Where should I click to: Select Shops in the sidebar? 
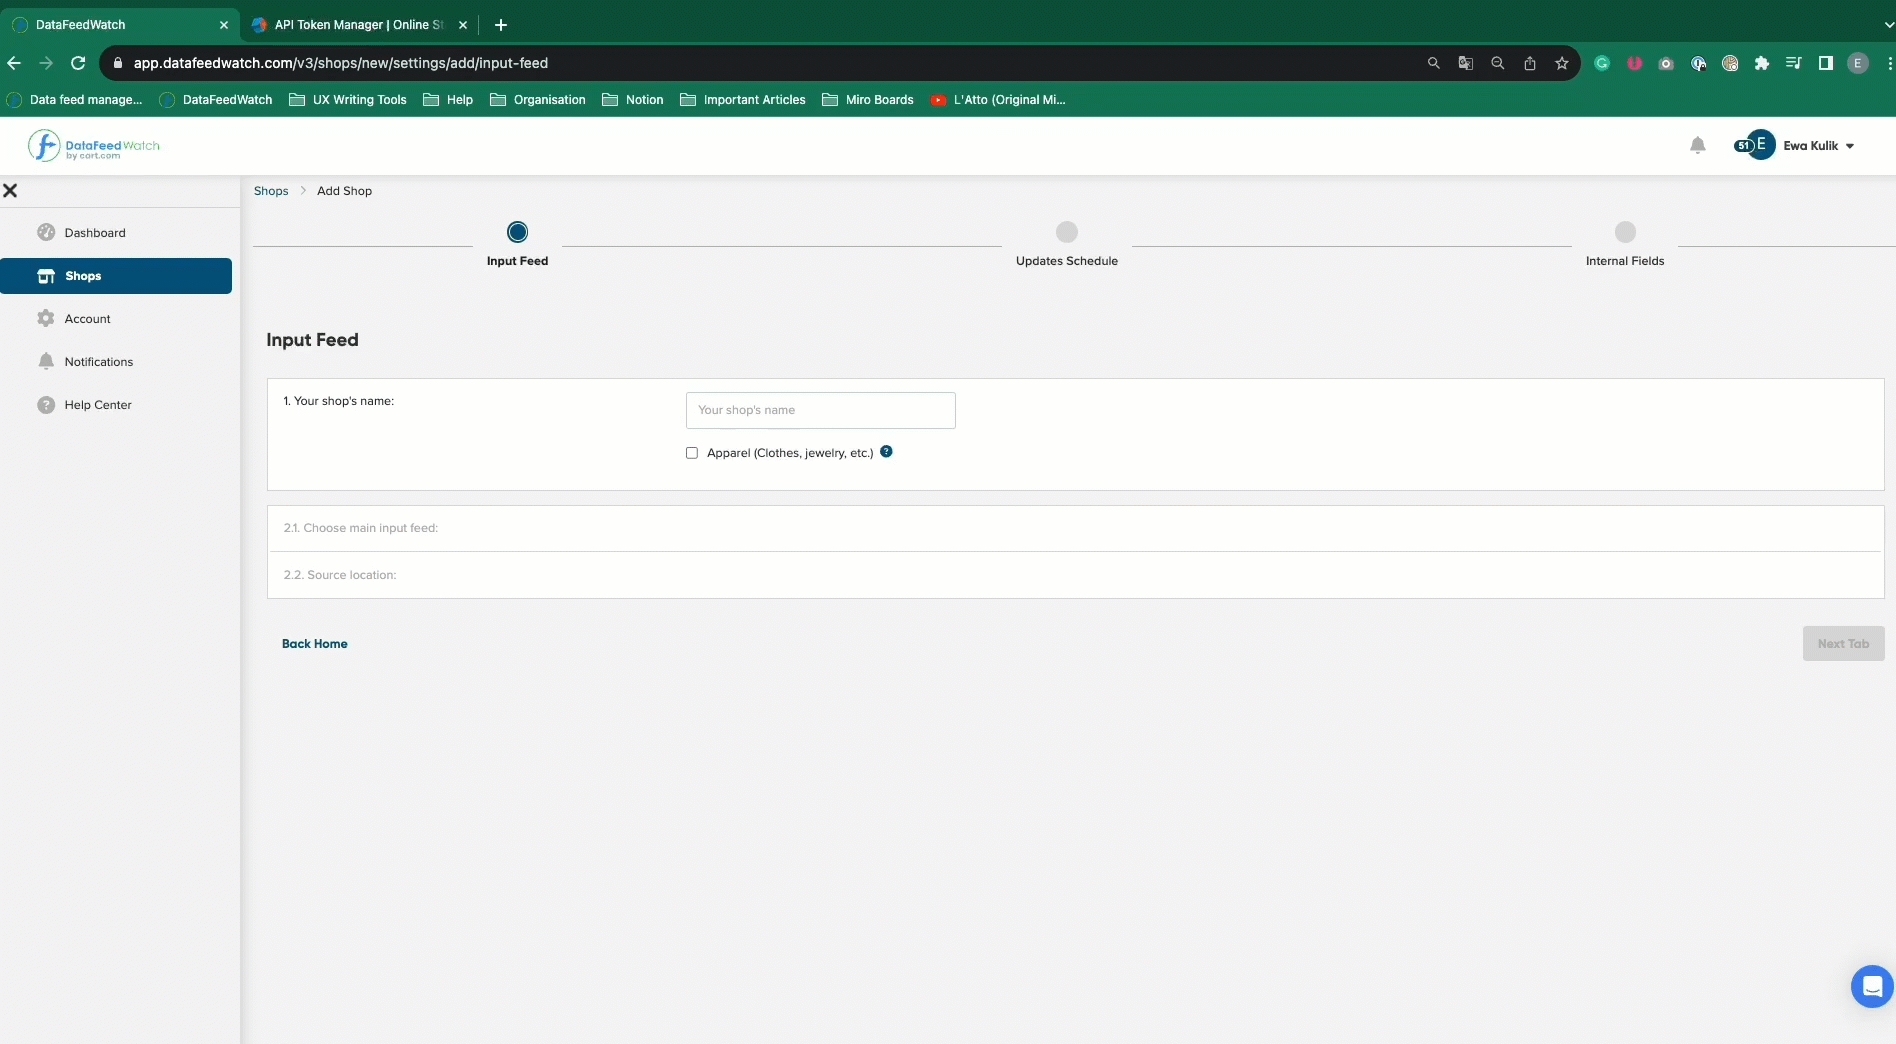(116, 276)
